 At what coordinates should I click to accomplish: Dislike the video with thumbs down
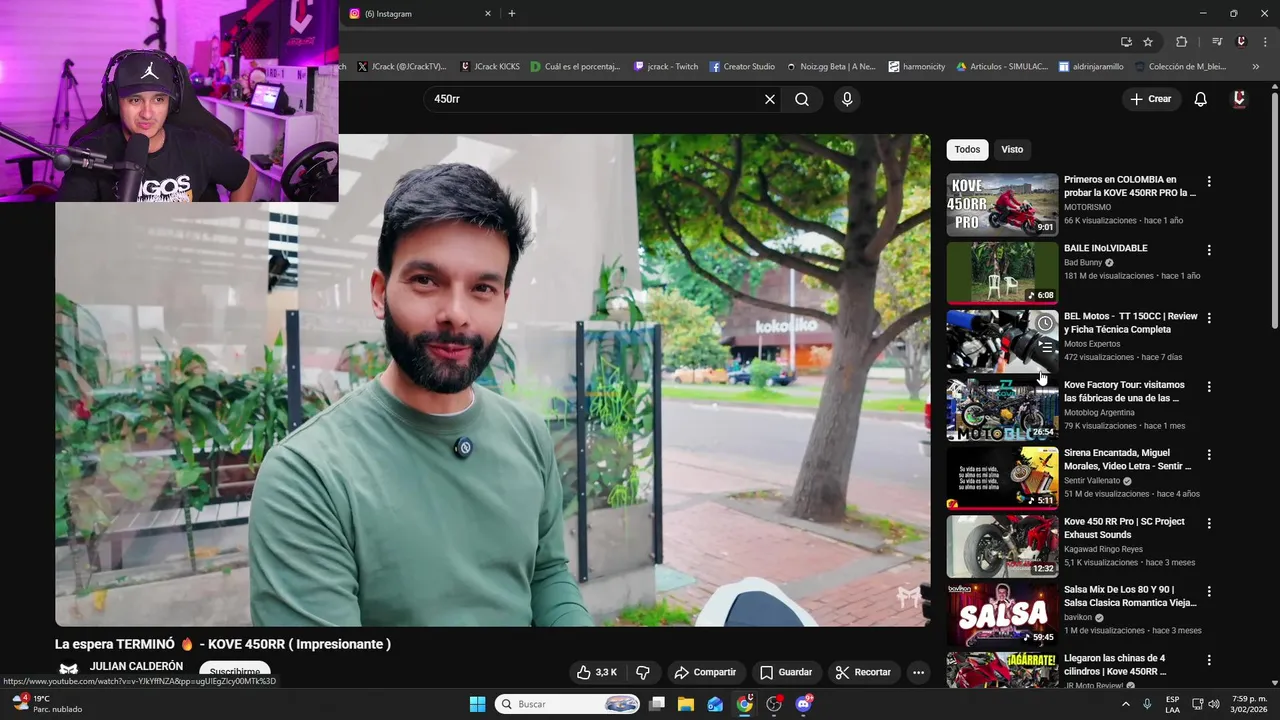tap(643, 672)
